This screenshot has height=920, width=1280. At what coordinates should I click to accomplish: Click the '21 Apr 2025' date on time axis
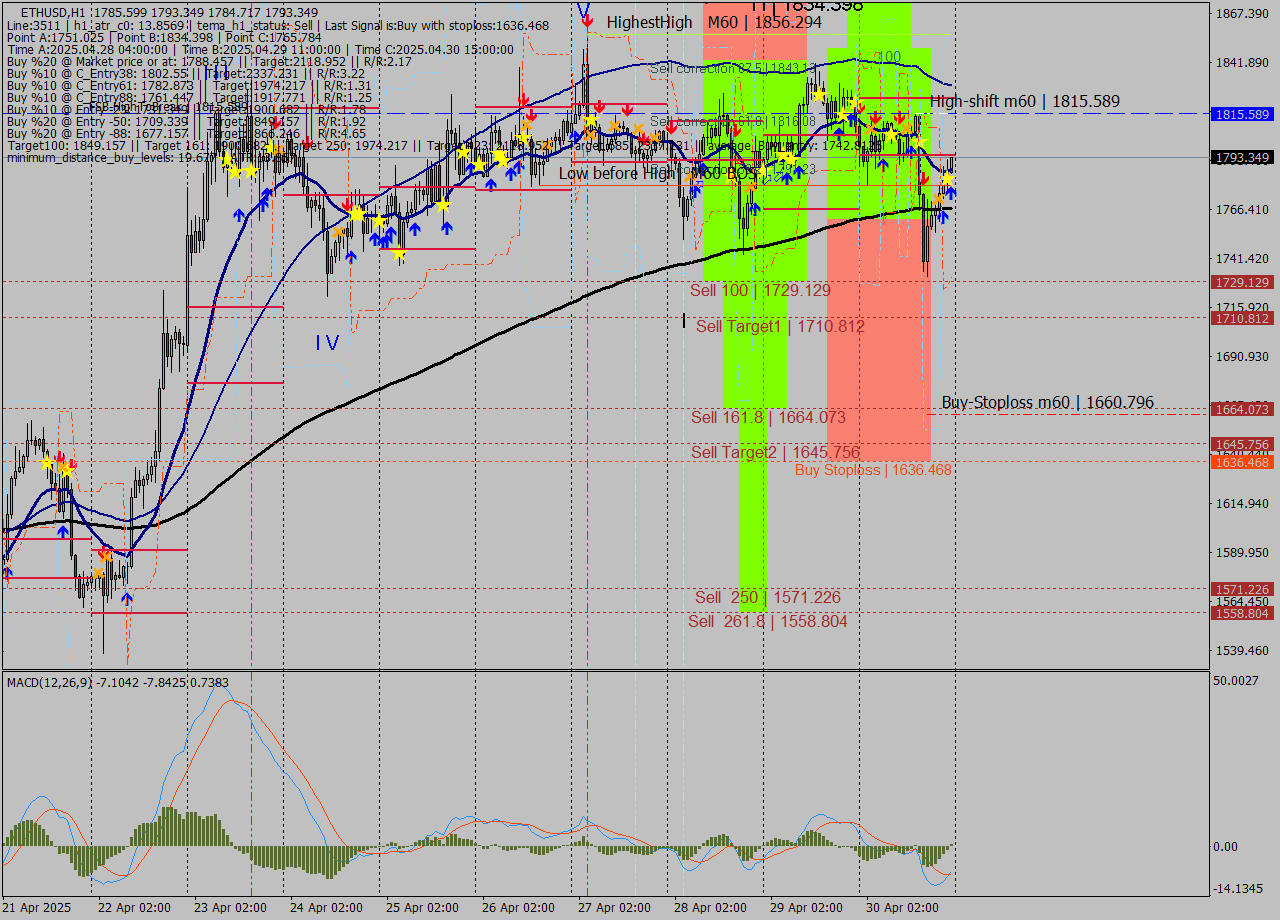(37, 907)
